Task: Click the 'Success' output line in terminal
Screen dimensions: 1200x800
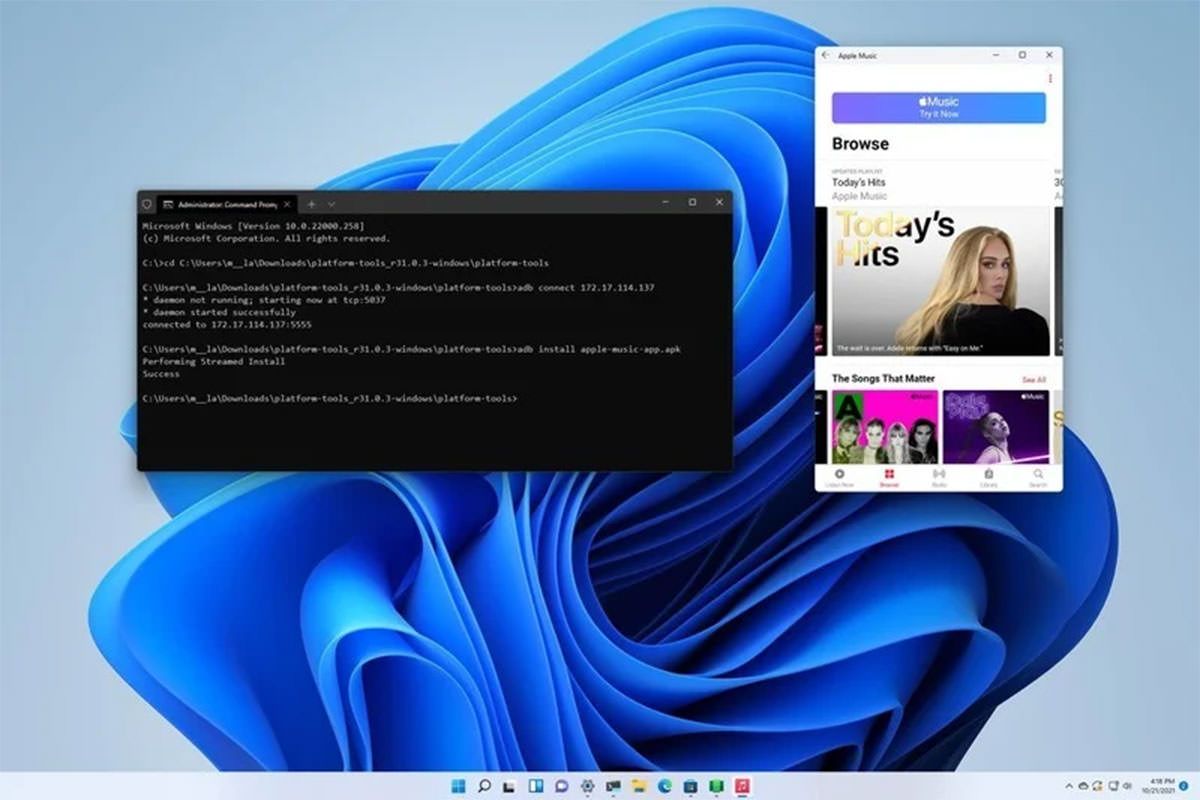Action: click(161, 374)
